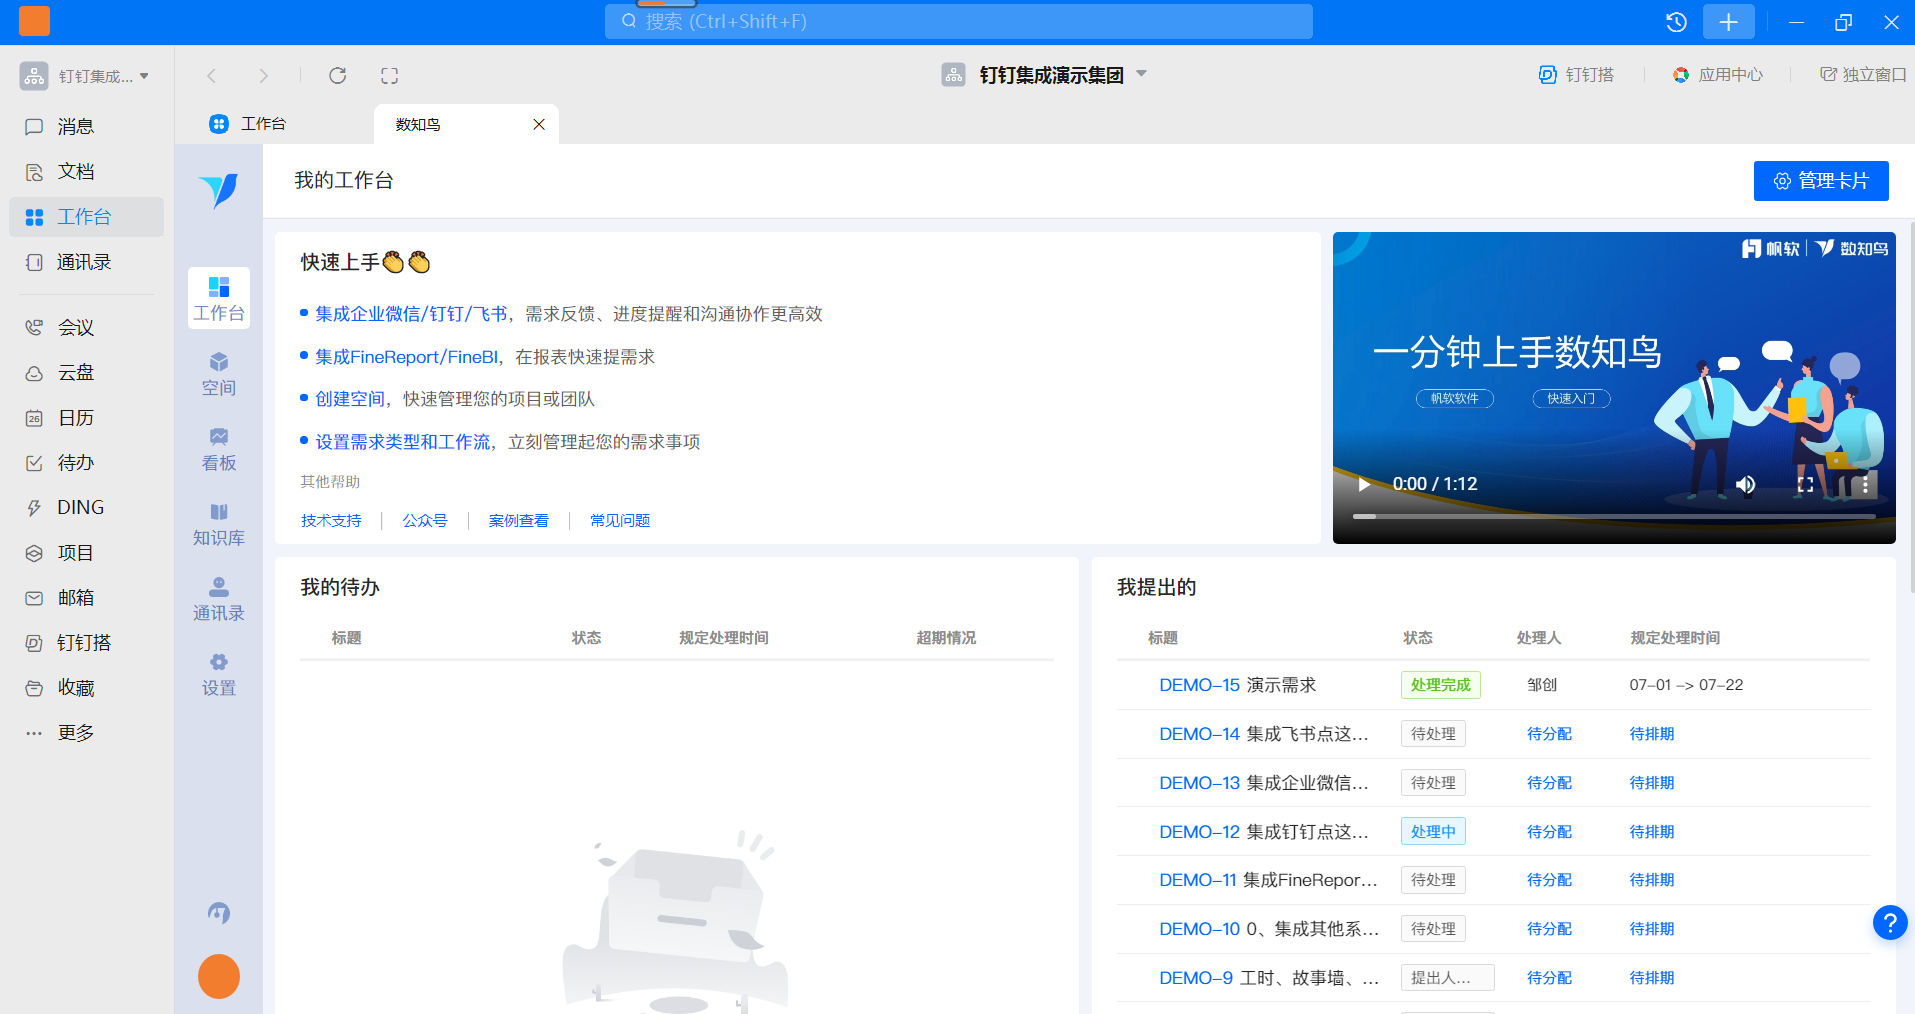Select 工作台 in the 数知鸟 sidebar
Image resolution: width=1915 pixels, height=1014 pixels.
(x=219, y=299)
